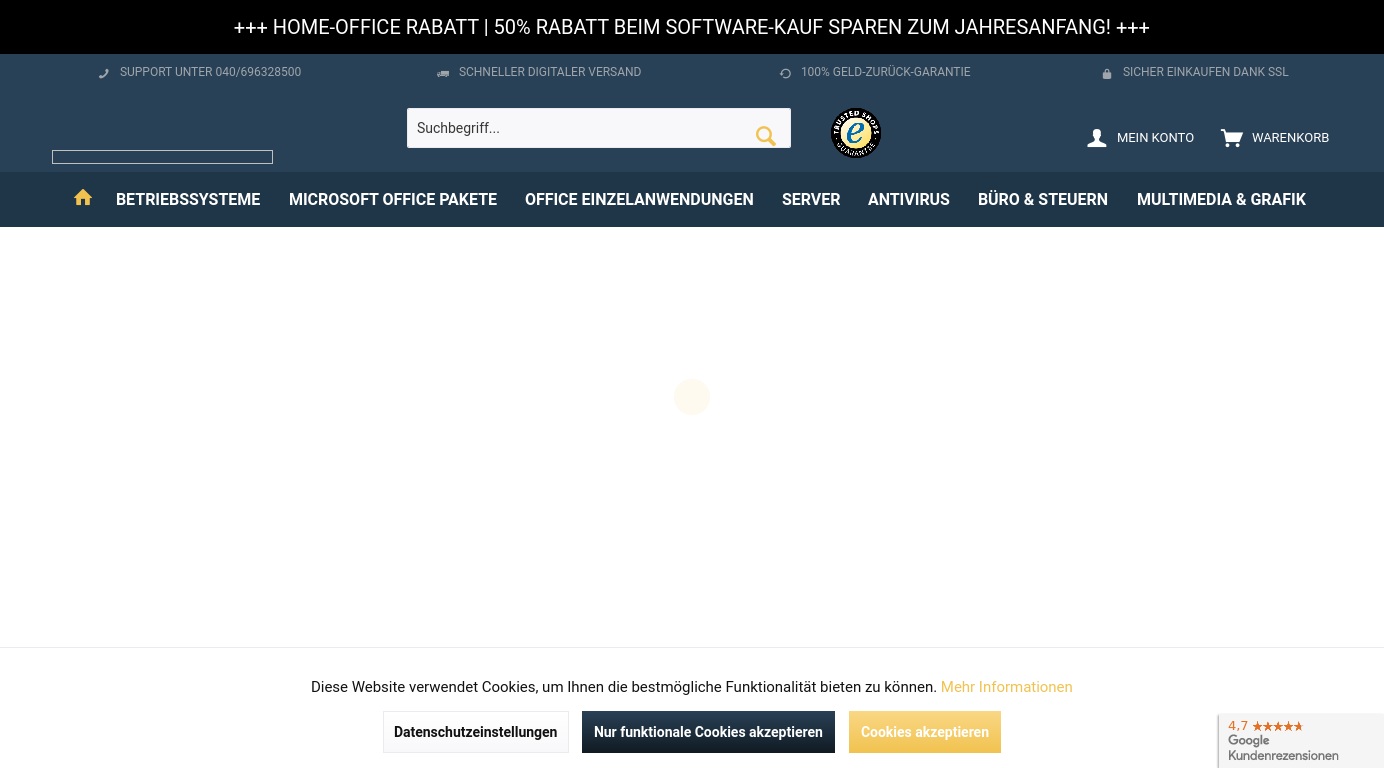Click the delivery truck icon
The image size is (1384, 768).
443,73
